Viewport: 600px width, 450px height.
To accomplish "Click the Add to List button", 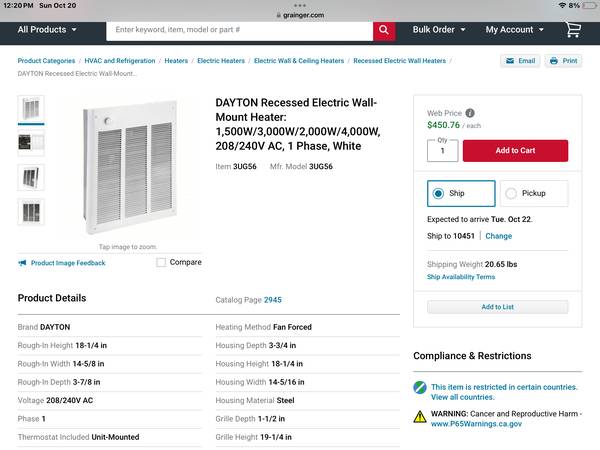I will click(497, 307).
